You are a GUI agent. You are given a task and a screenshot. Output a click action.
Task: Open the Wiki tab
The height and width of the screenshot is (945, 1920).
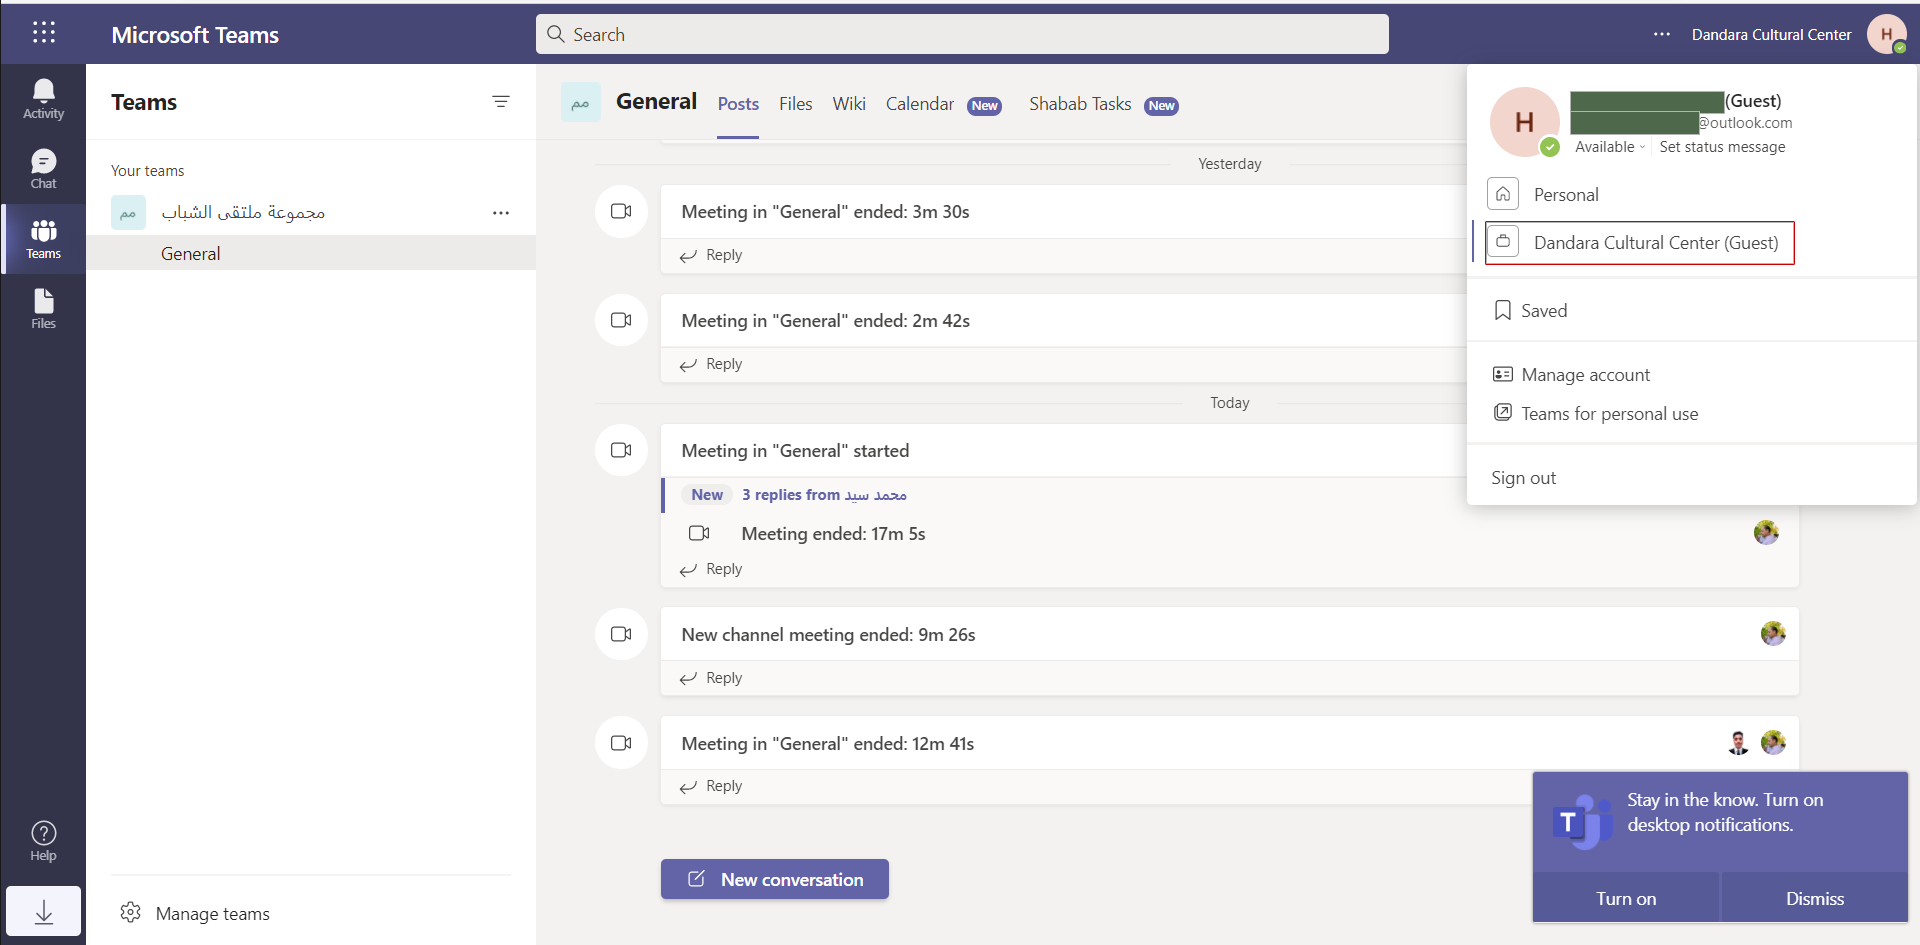848,104
